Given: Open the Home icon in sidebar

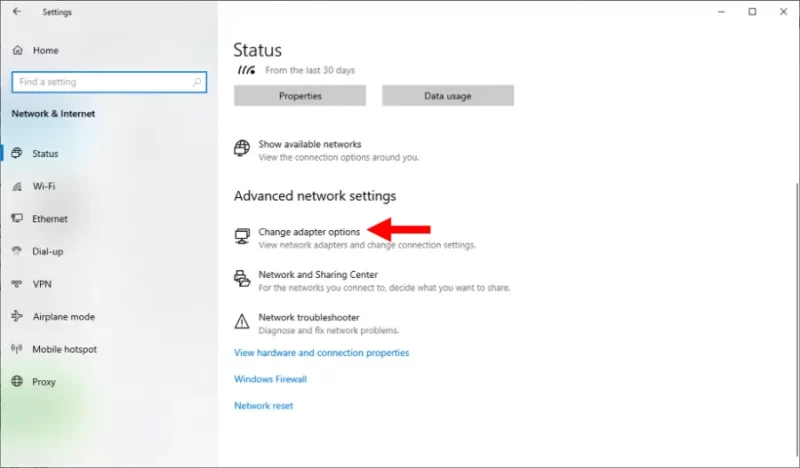Looking at the screenshot, I should tap(18, 50).
